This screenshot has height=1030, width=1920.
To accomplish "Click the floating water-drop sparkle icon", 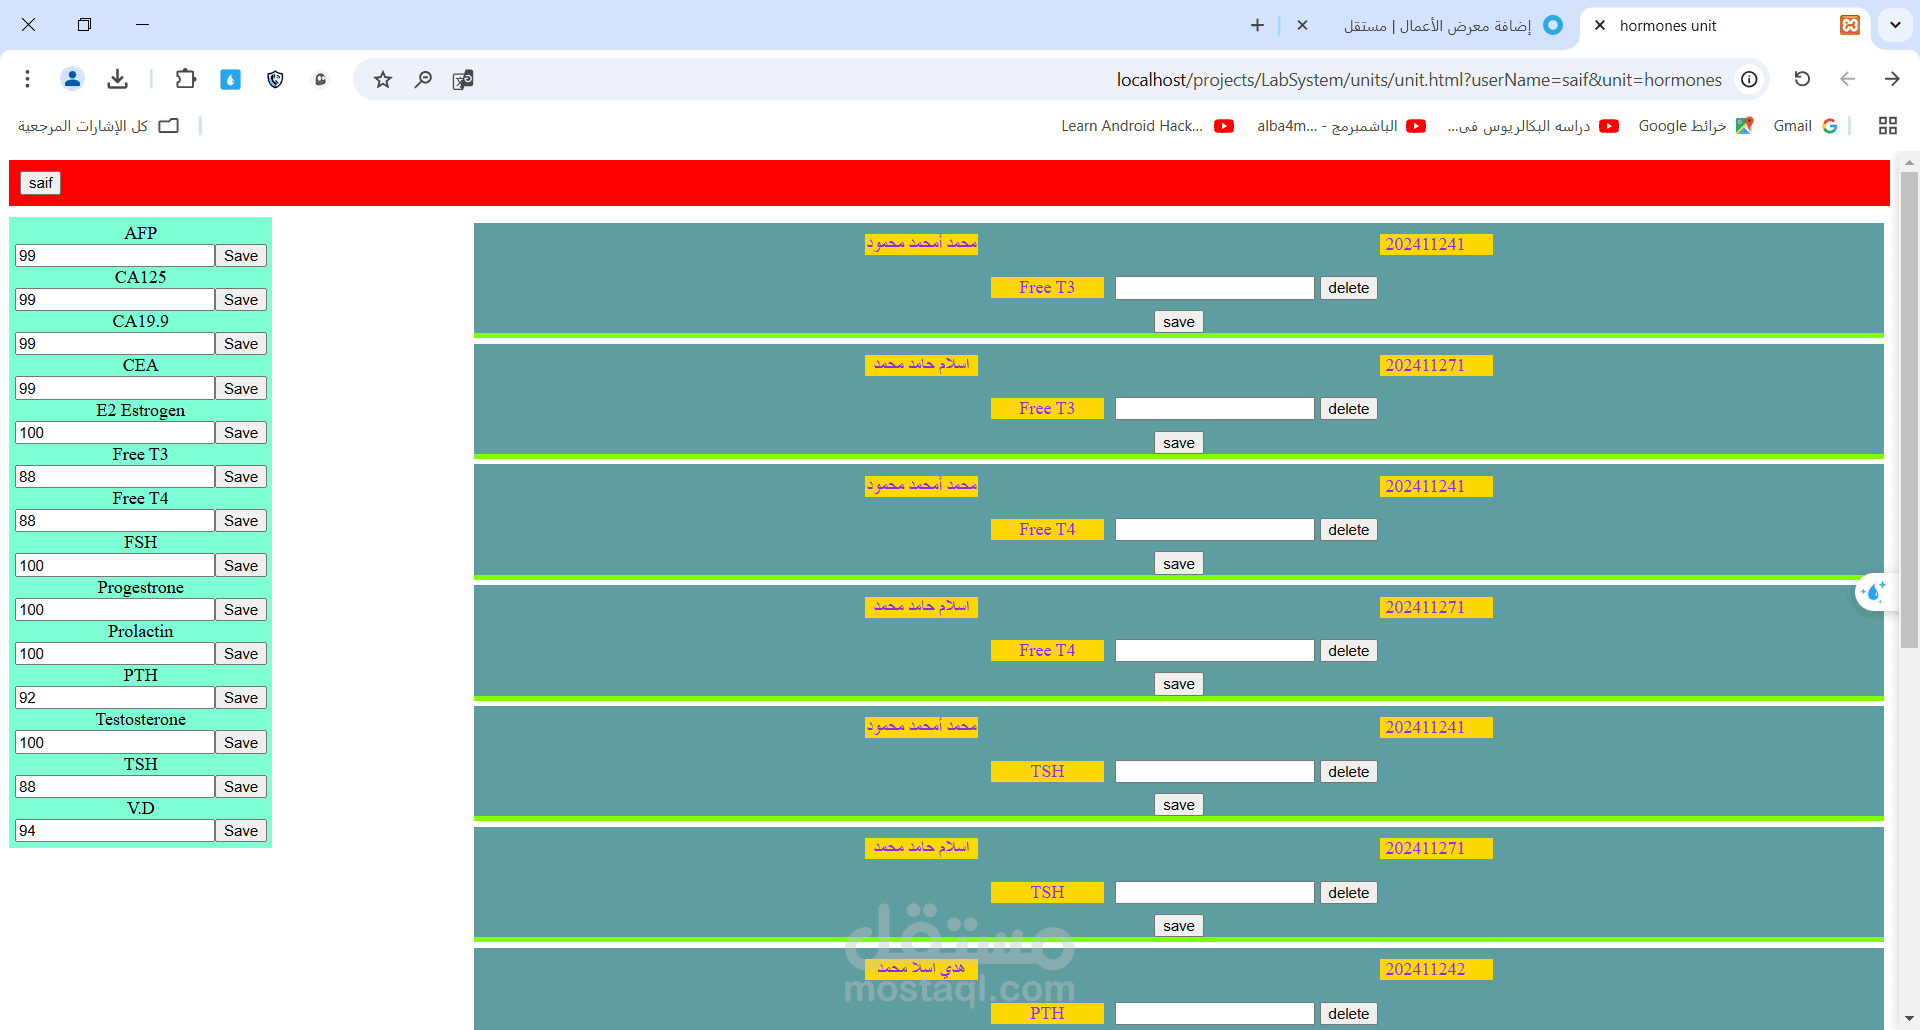I will (1875, 592).
